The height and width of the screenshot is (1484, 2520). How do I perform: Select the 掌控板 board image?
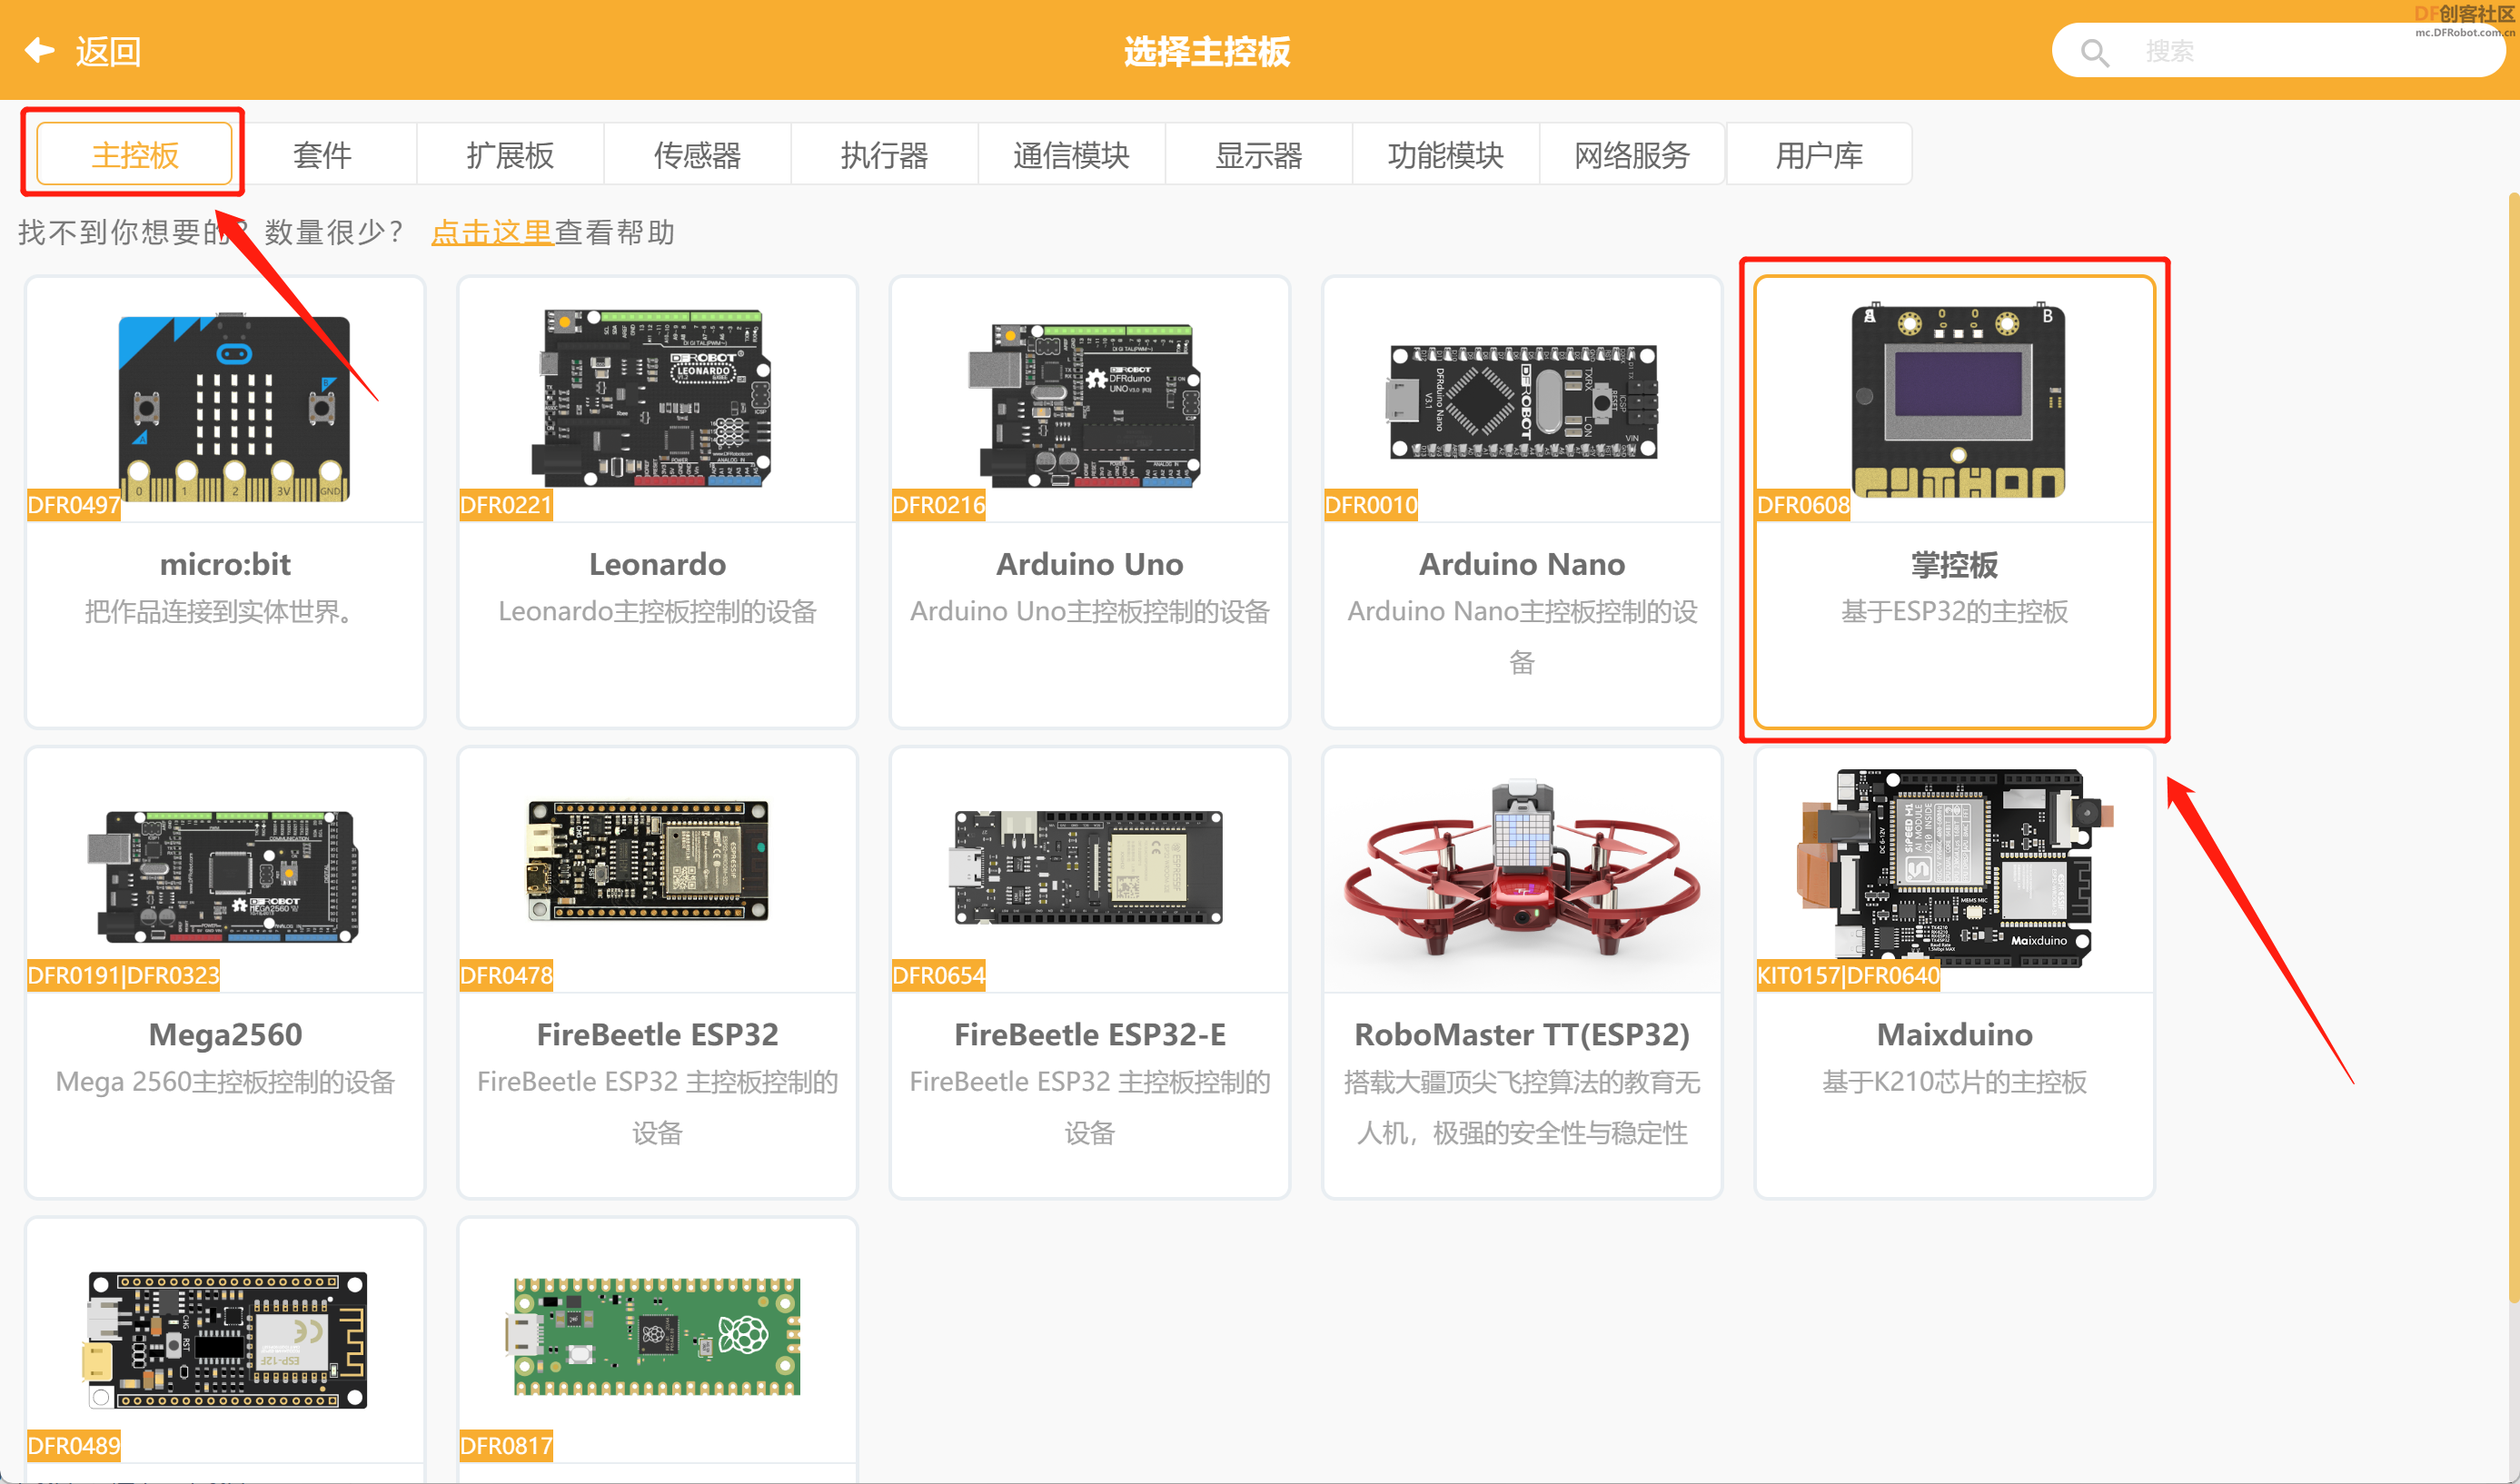coord(1957,400)
